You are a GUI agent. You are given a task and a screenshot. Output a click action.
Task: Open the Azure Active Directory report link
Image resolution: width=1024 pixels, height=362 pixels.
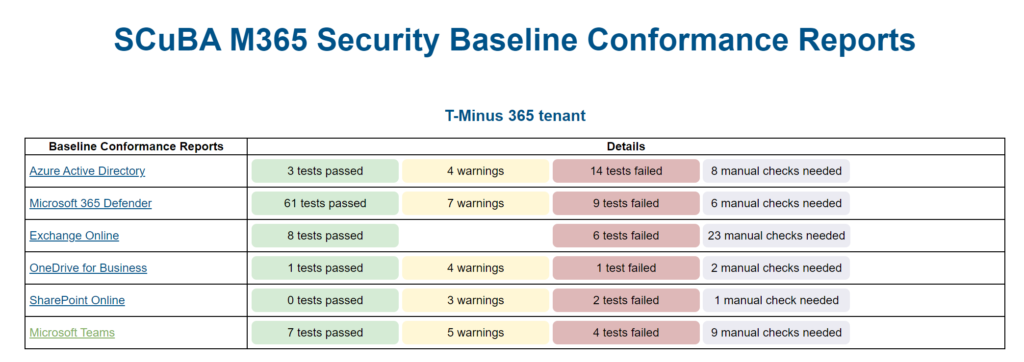coord(87,171)
